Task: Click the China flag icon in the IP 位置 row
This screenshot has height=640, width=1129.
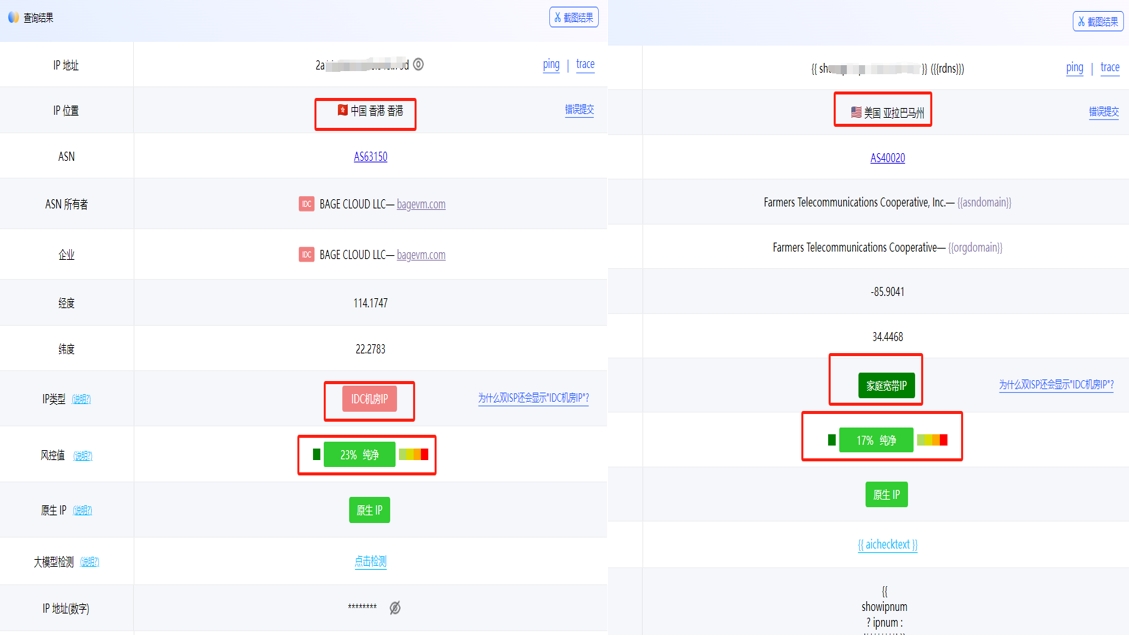Action: point(343,110)
